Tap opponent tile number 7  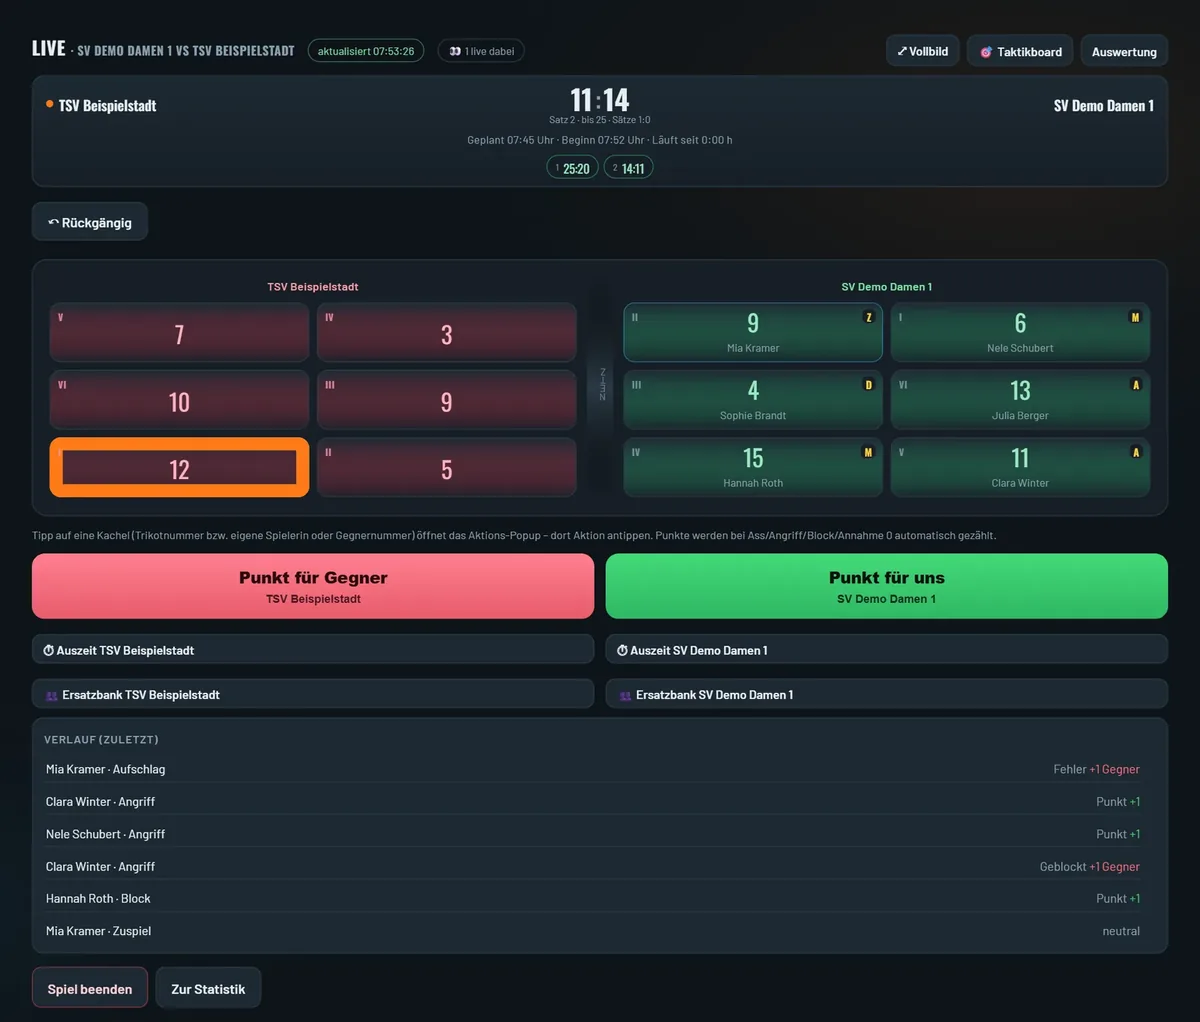point(180,332)
